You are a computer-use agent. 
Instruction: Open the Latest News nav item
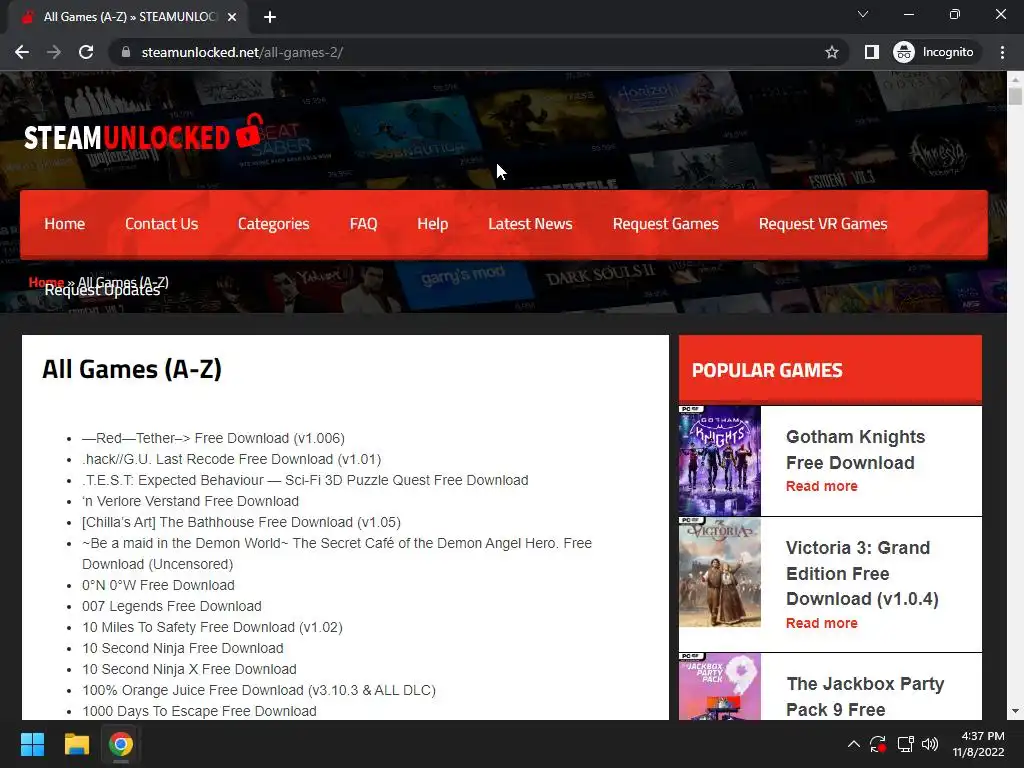530,224
